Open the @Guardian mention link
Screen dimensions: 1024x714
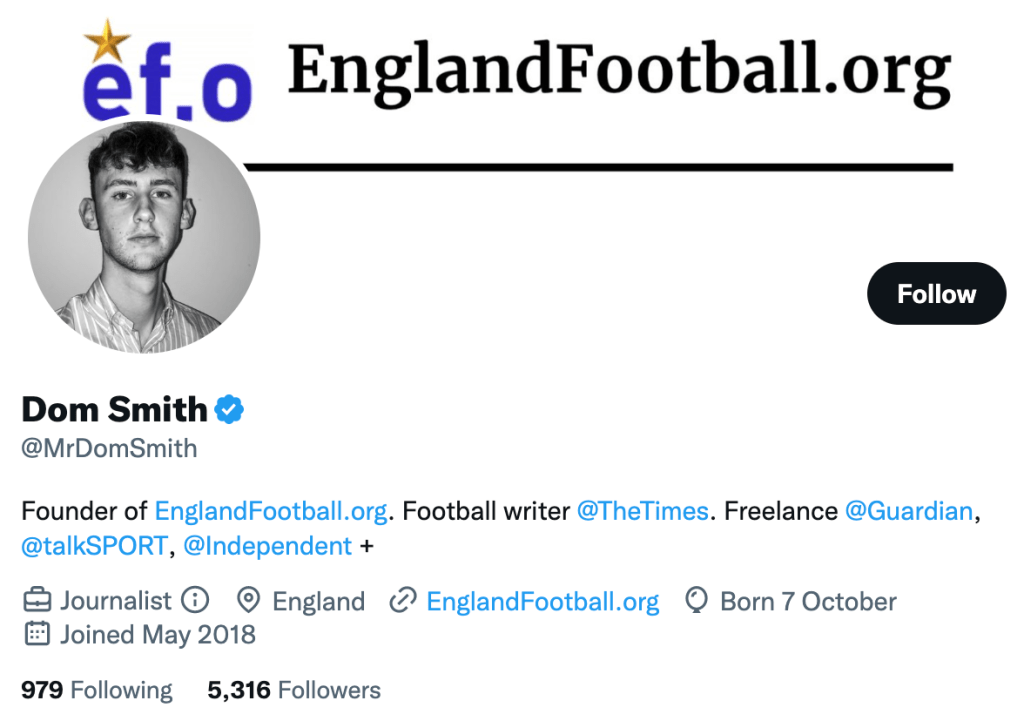[x=908, y=511]
